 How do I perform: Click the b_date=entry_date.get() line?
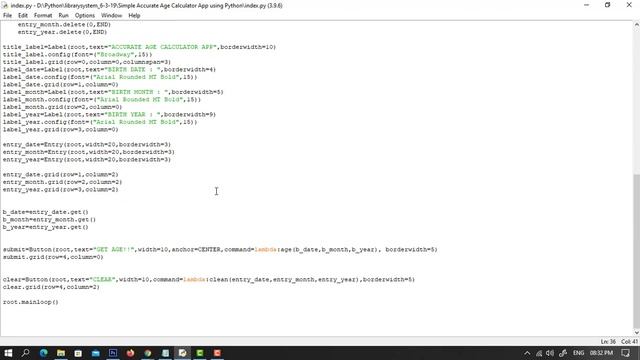(x=45, y=212)
